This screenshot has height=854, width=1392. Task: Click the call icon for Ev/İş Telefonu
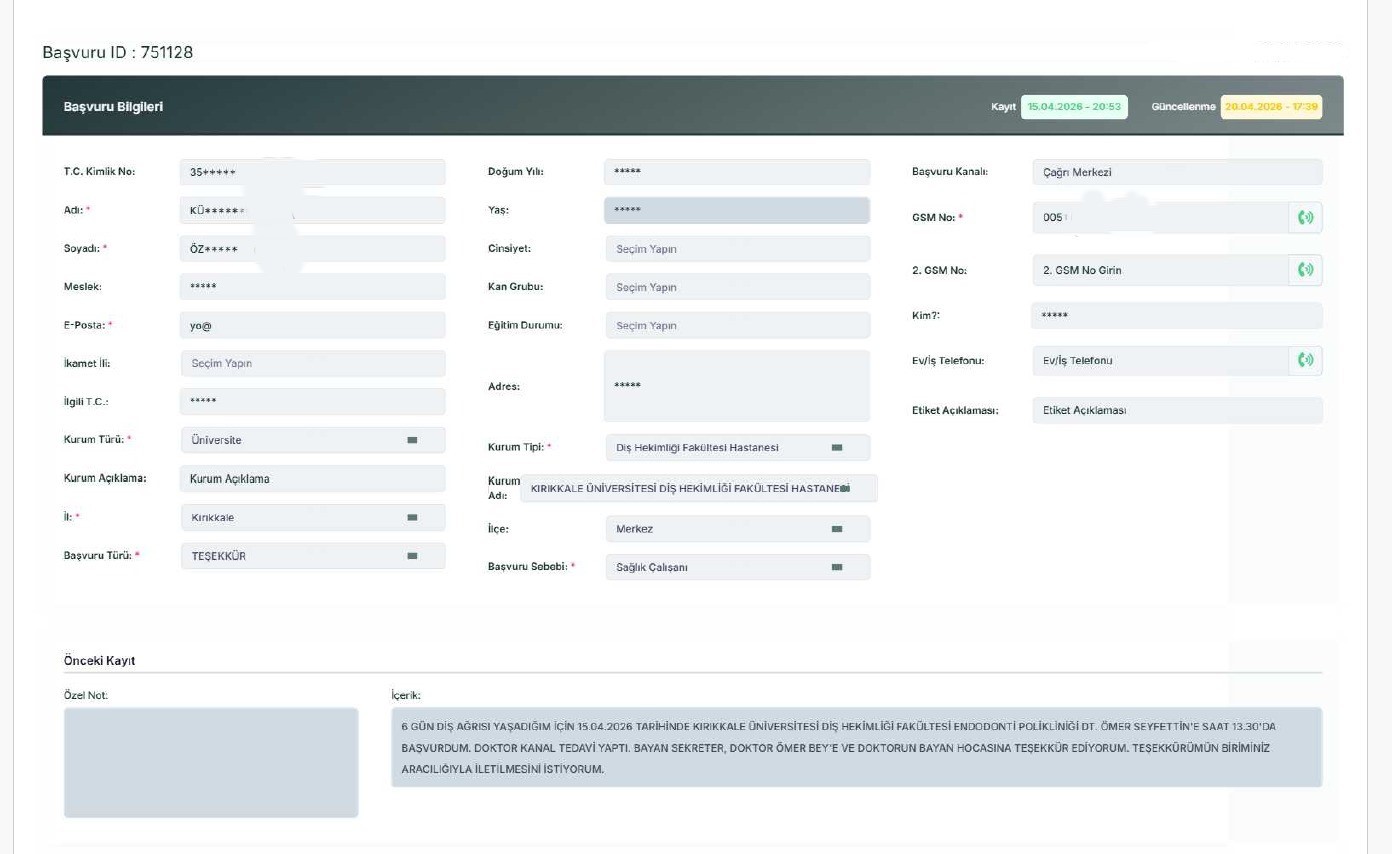point(1305,360)
